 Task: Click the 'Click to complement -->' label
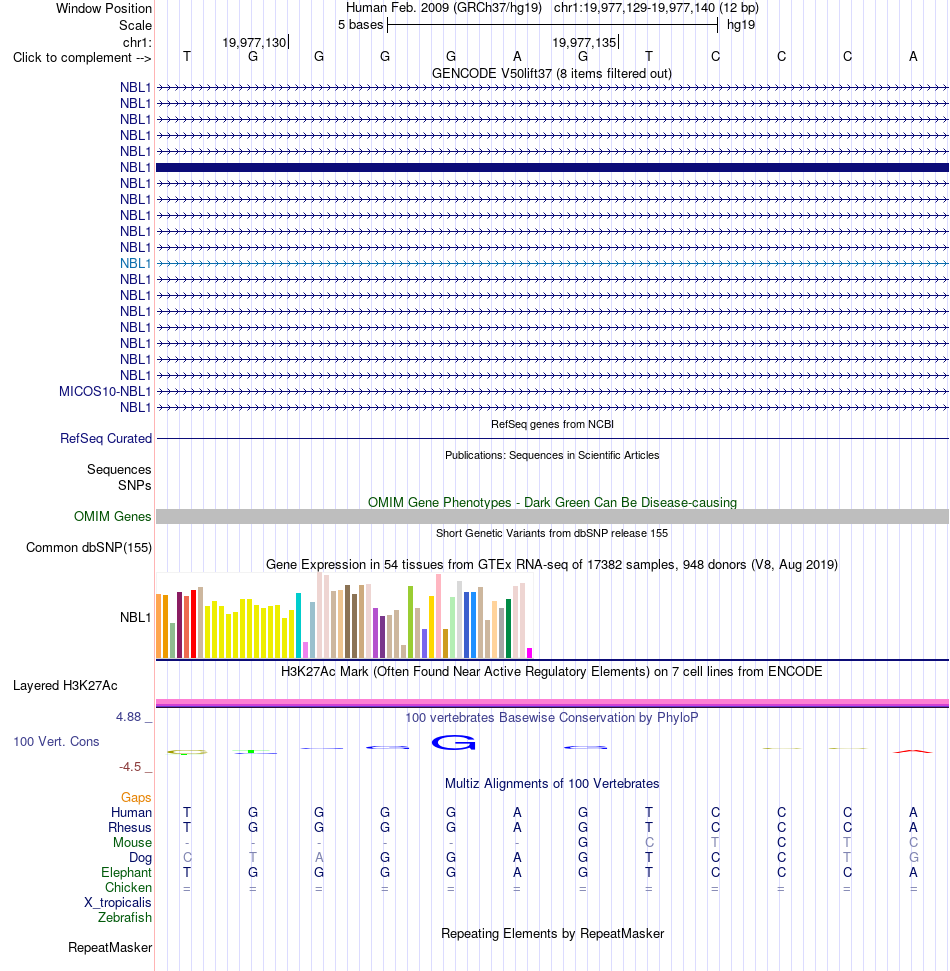click(82, 58)
